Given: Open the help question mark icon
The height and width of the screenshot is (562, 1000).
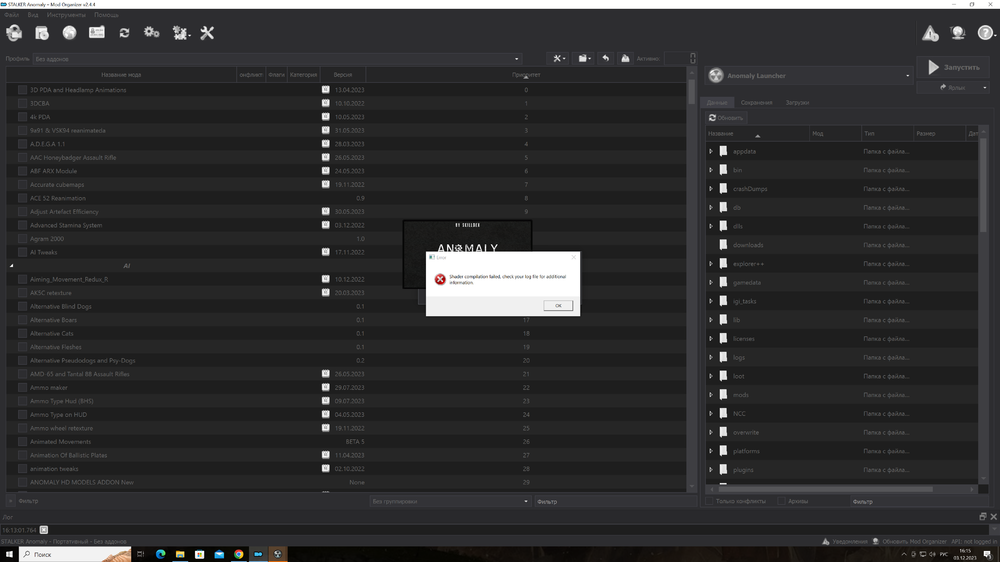Looking at the screenshot, I should click(986, 33).
